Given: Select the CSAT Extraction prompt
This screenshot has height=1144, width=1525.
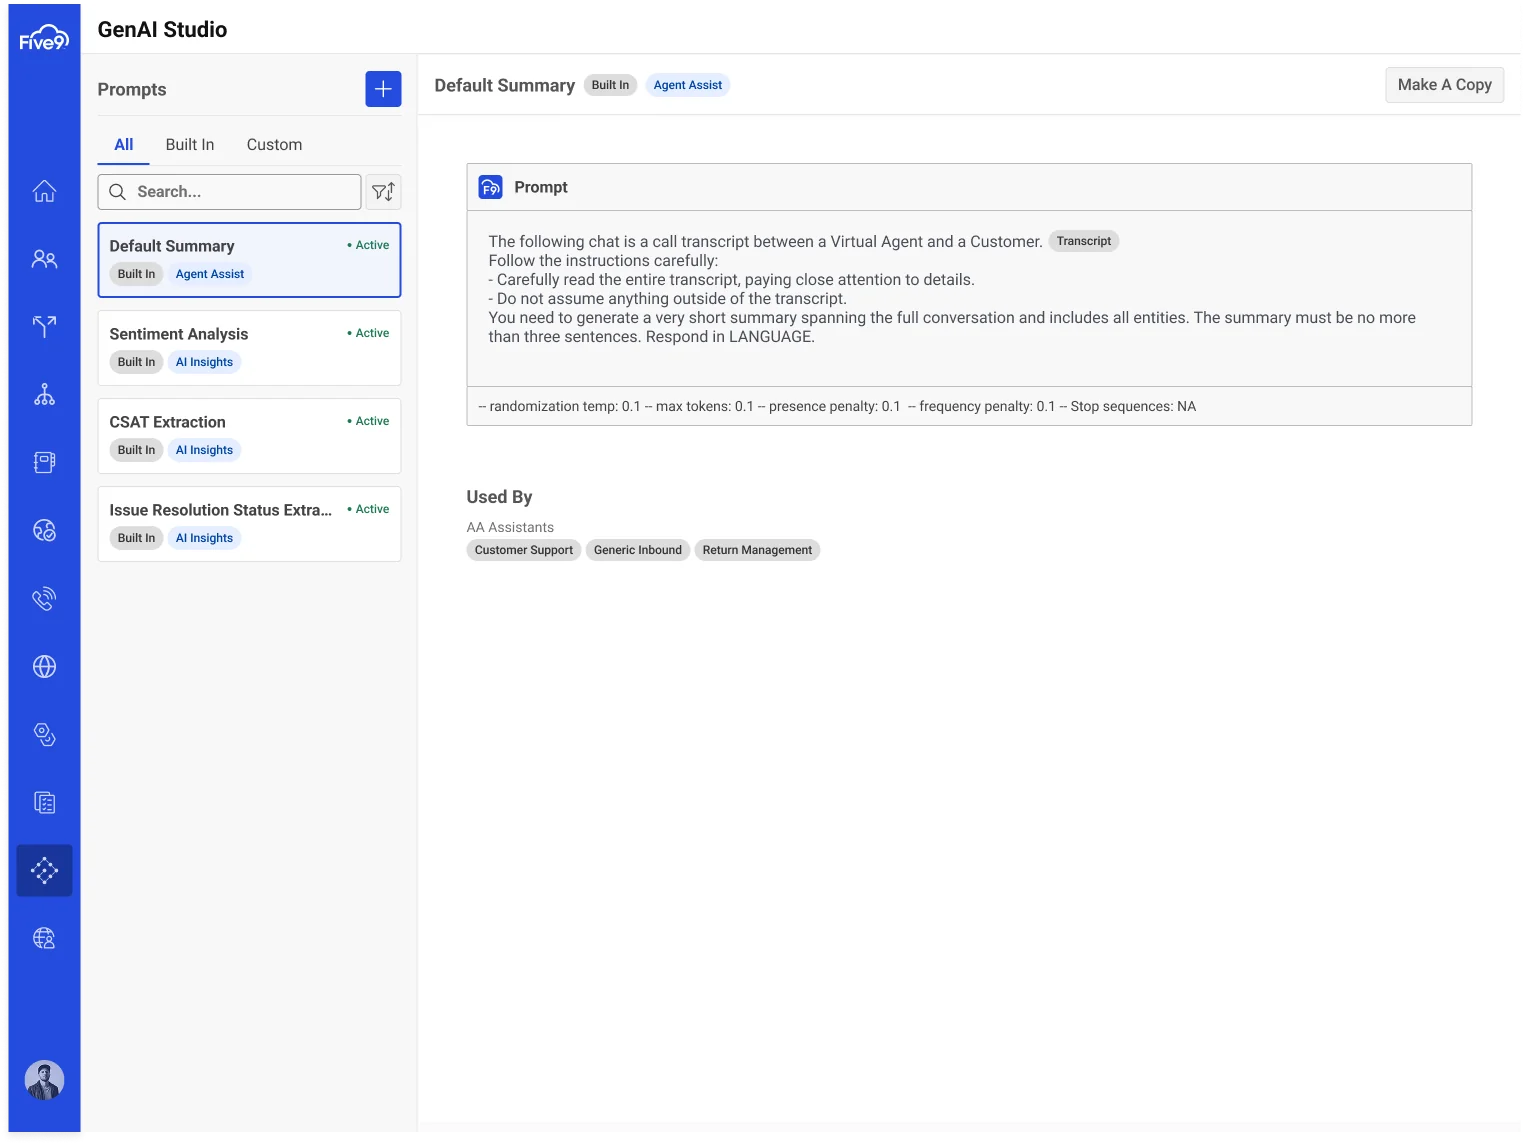Looking at the screenshot, I should coord(249,436).
